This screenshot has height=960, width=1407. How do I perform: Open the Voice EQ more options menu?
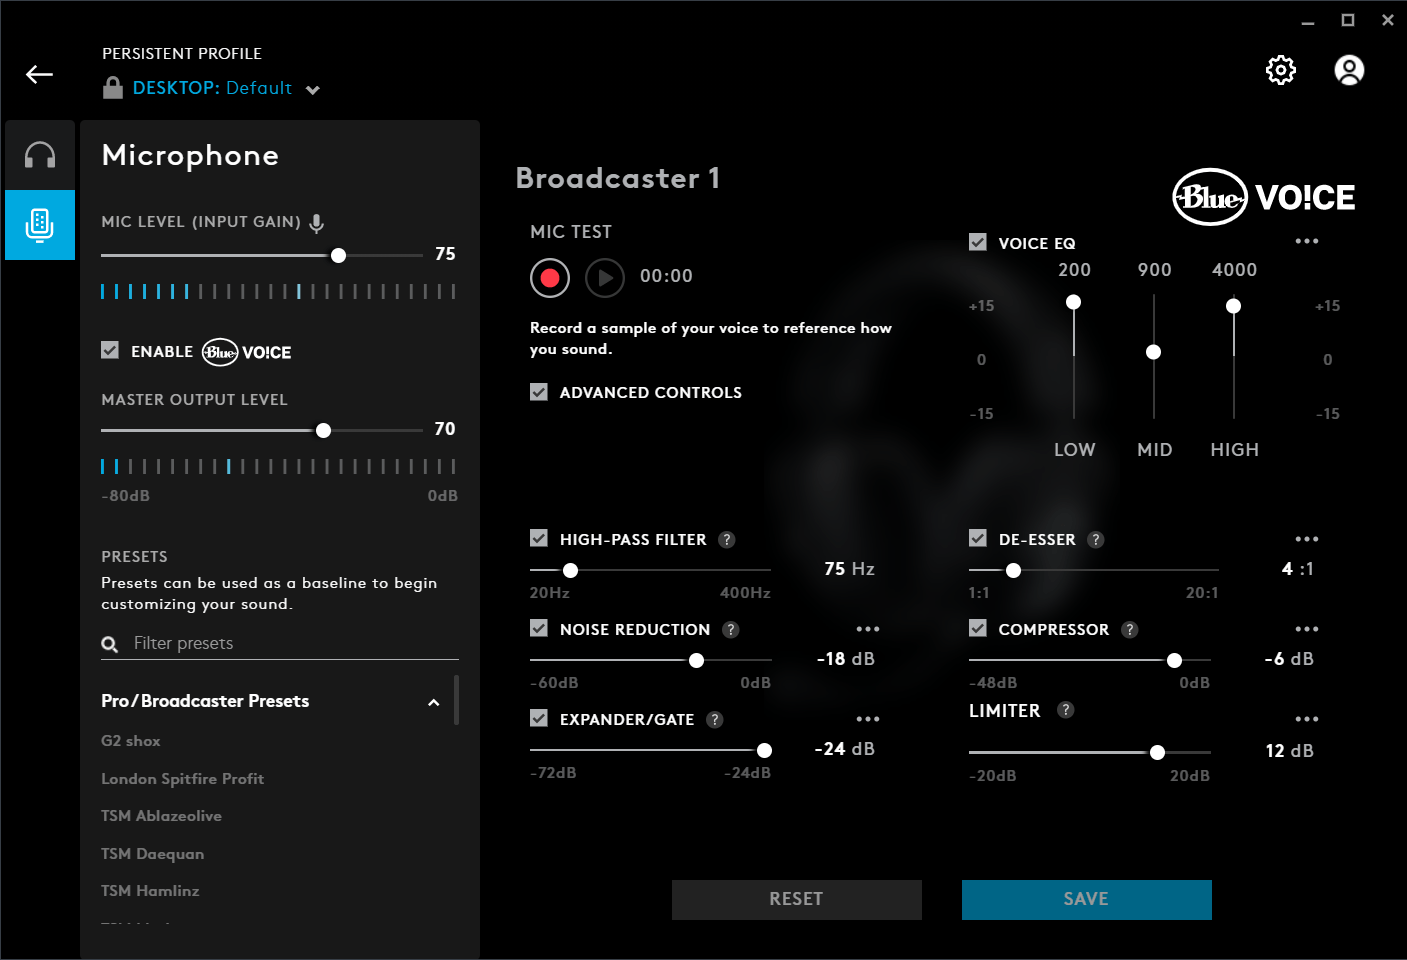pos(1306,242)
